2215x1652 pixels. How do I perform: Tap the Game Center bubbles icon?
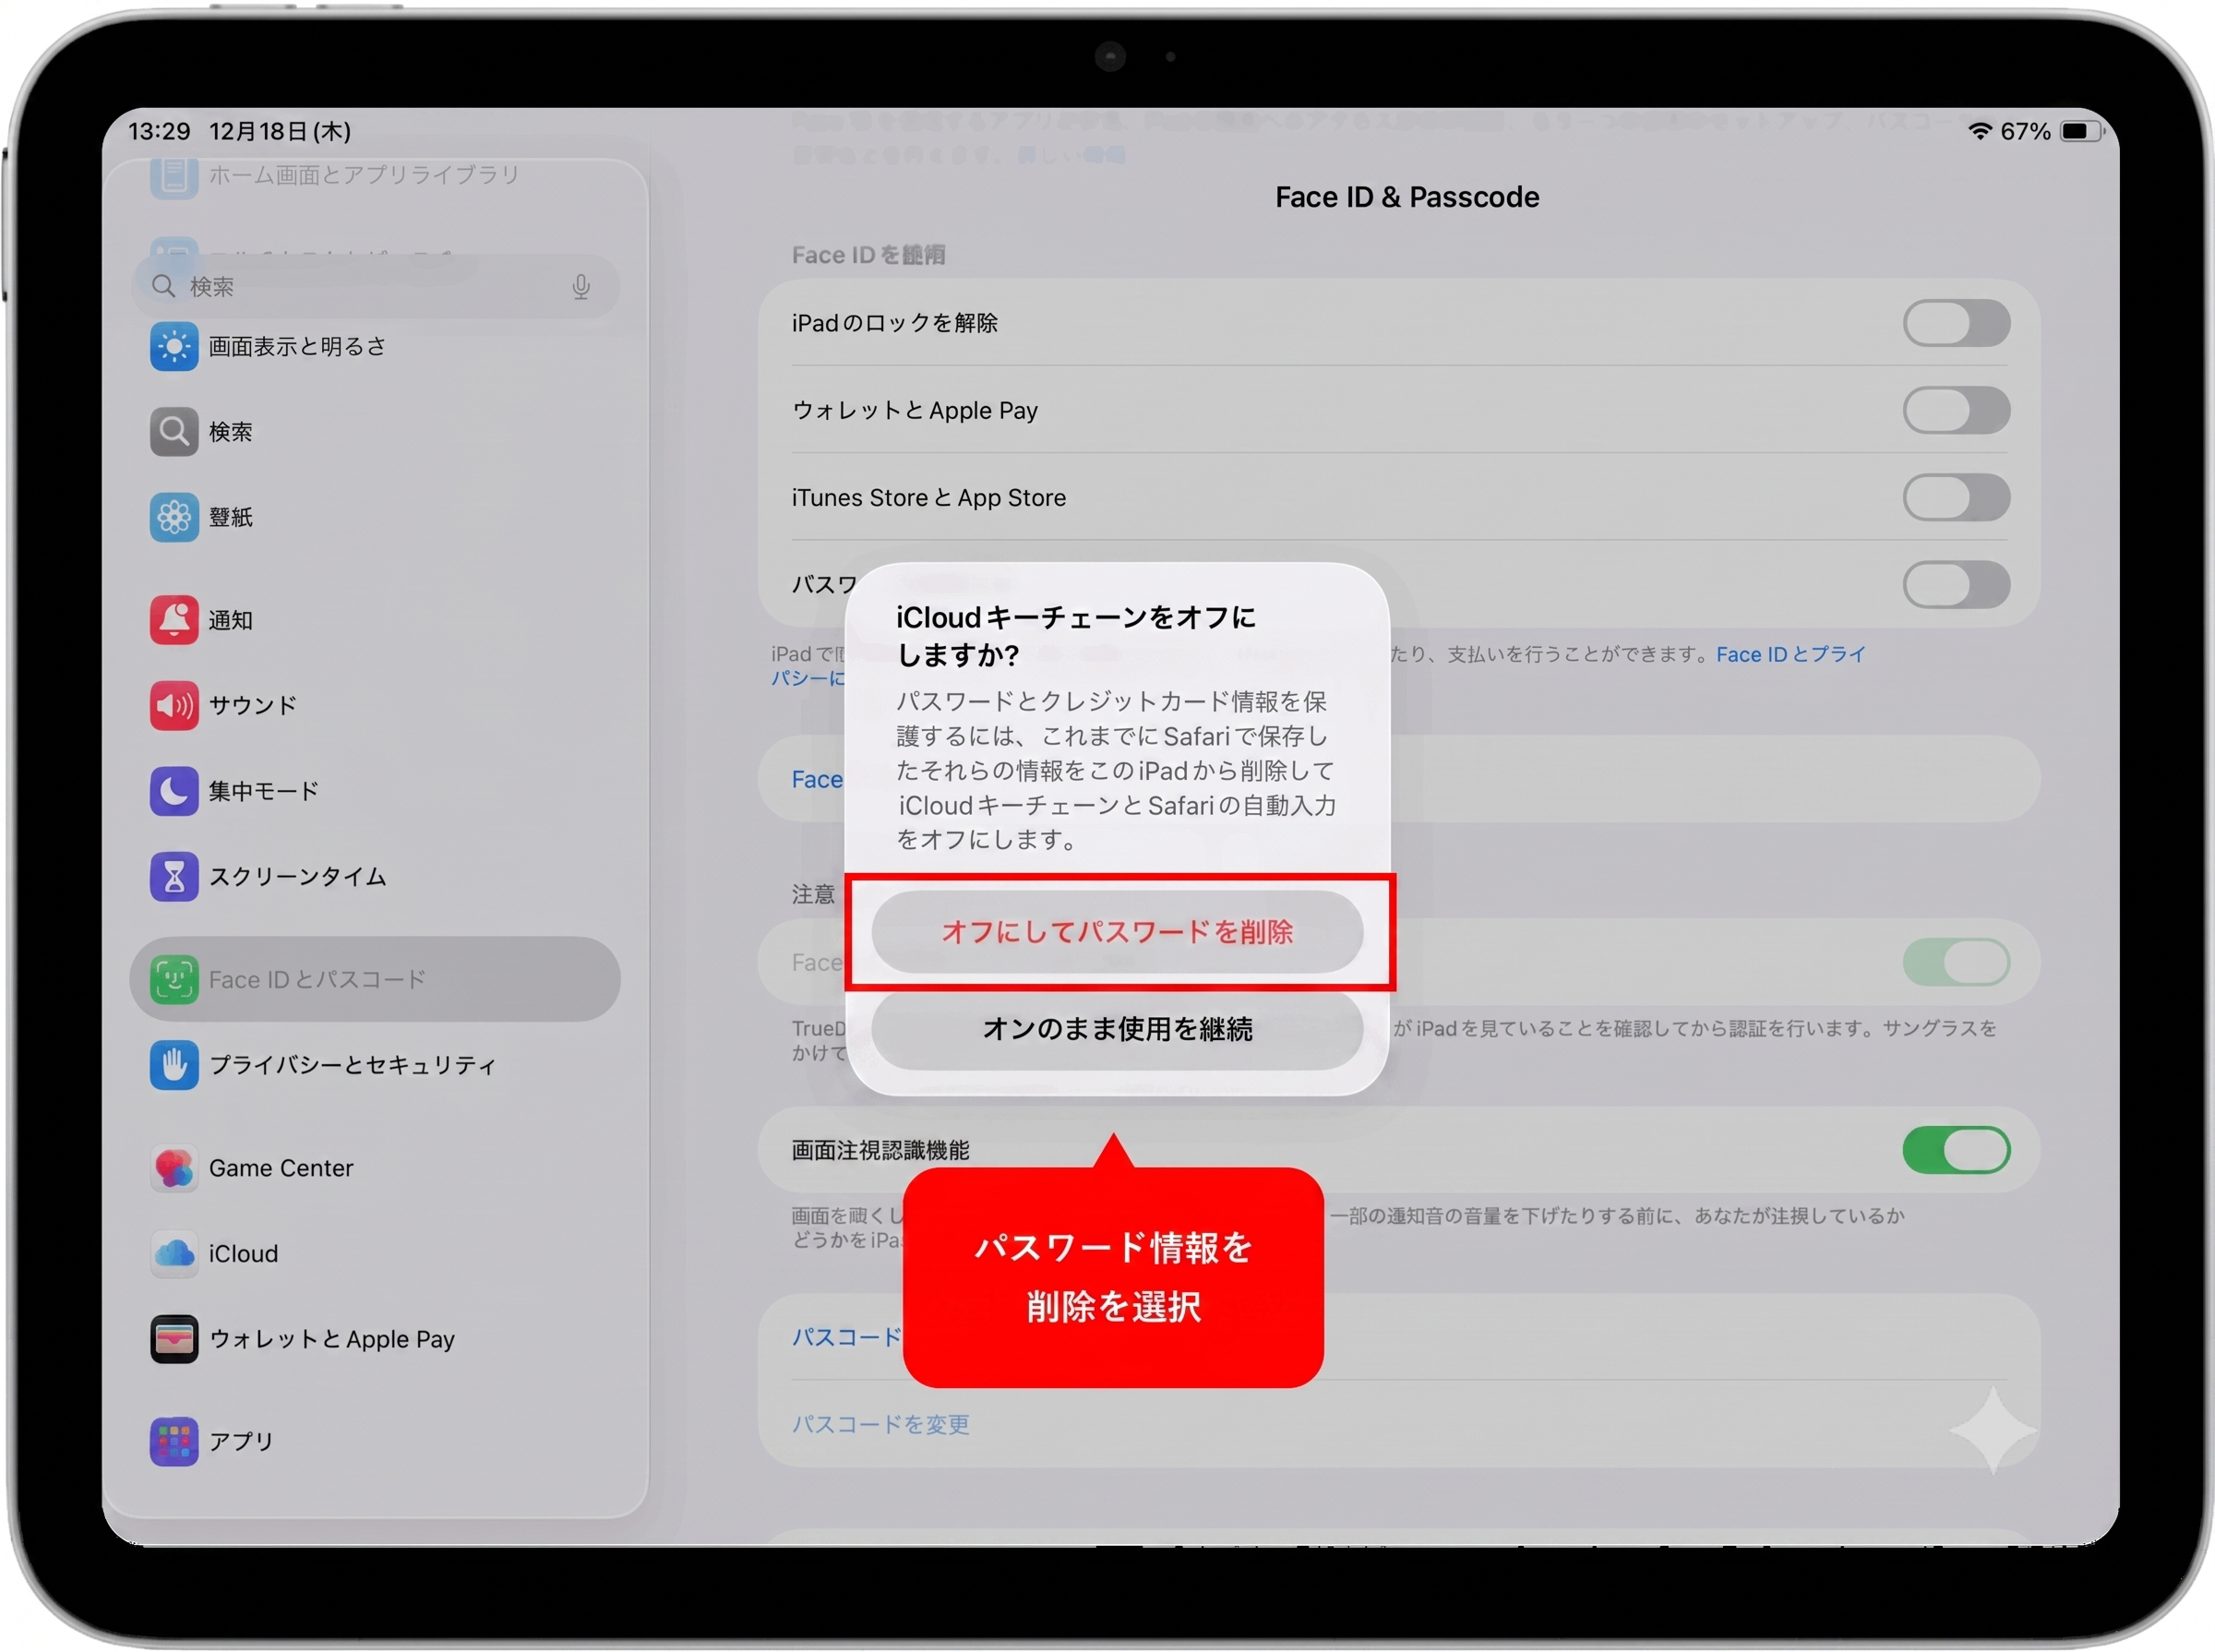(174, 1168)
